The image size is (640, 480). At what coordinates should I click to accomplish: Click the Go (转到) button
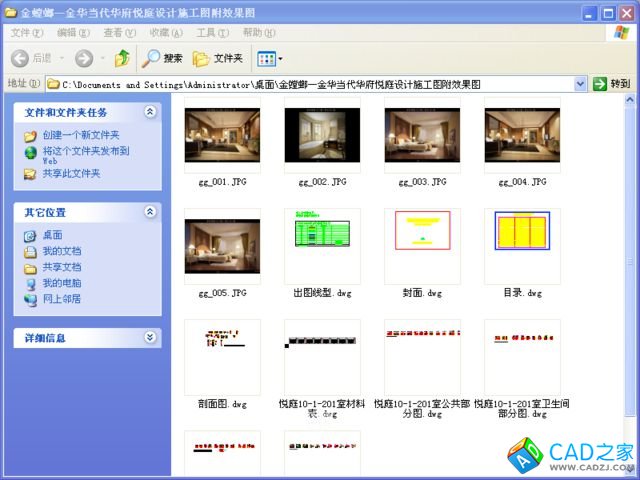611,84
